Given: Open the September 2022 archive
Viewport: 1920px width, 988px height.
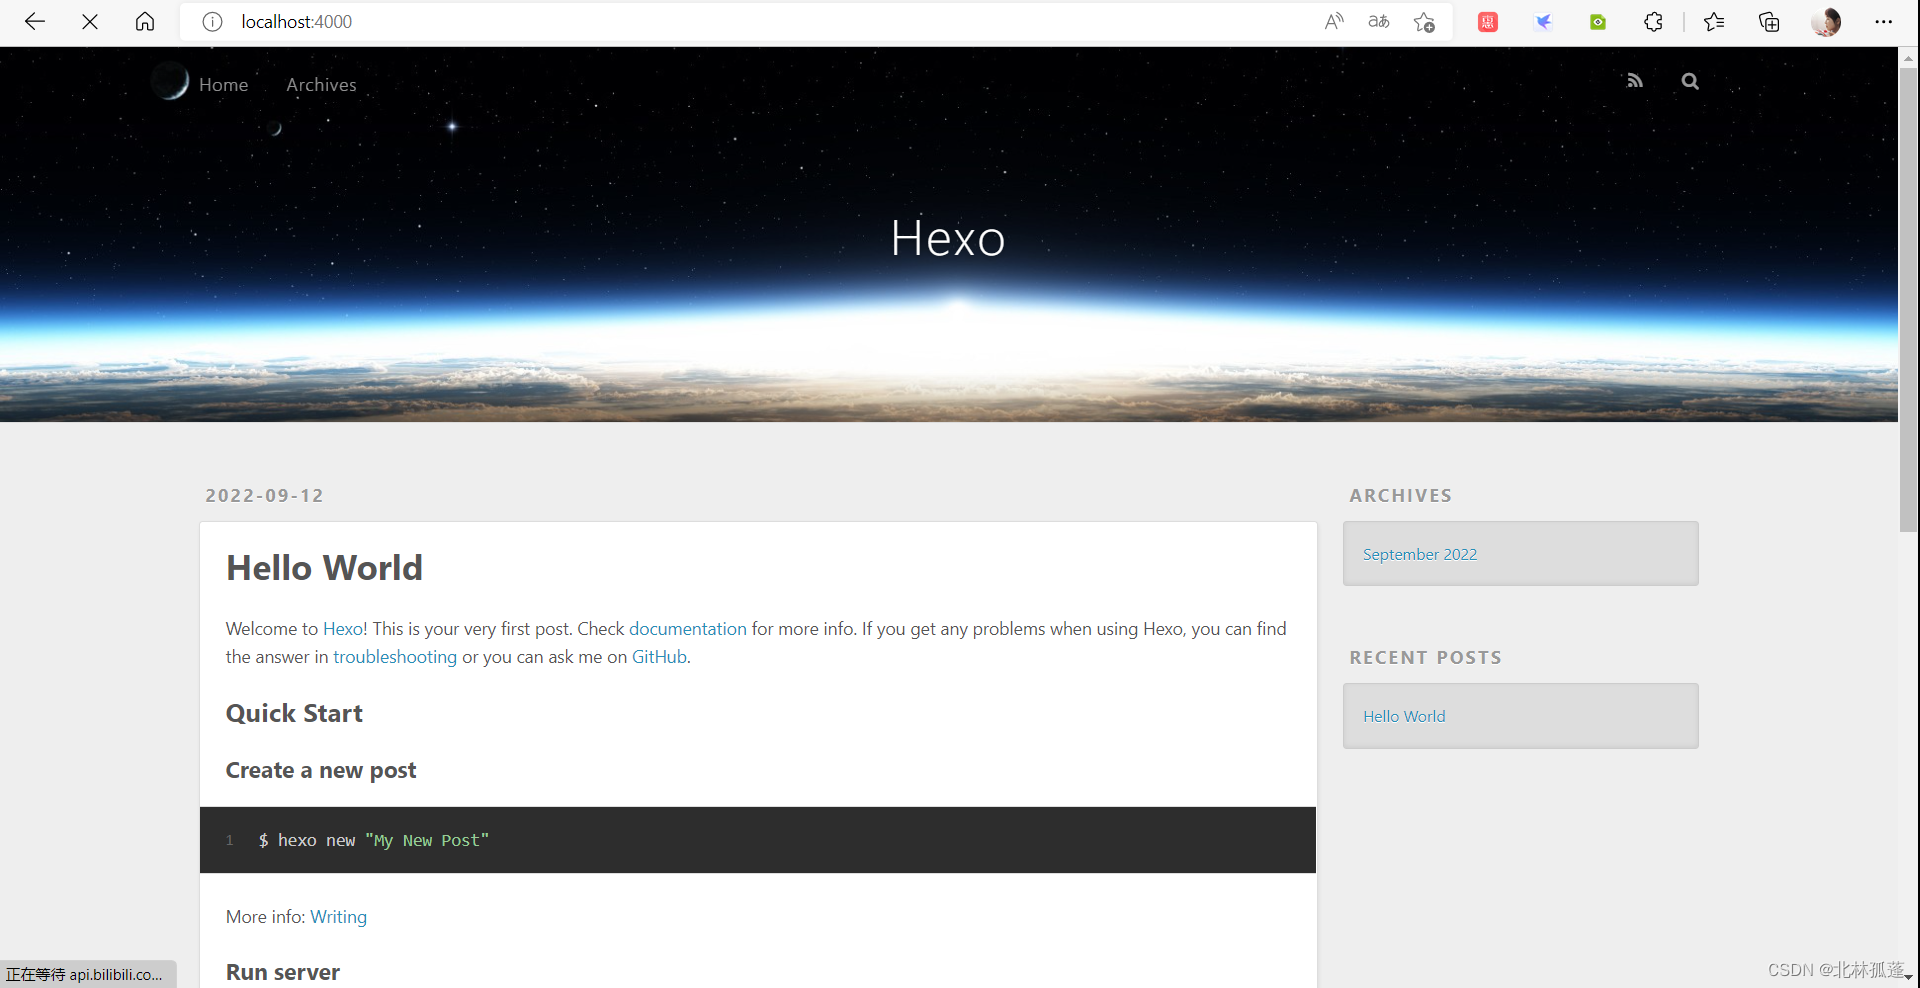Looking at the screenshot, I should tap(1420, 554).
